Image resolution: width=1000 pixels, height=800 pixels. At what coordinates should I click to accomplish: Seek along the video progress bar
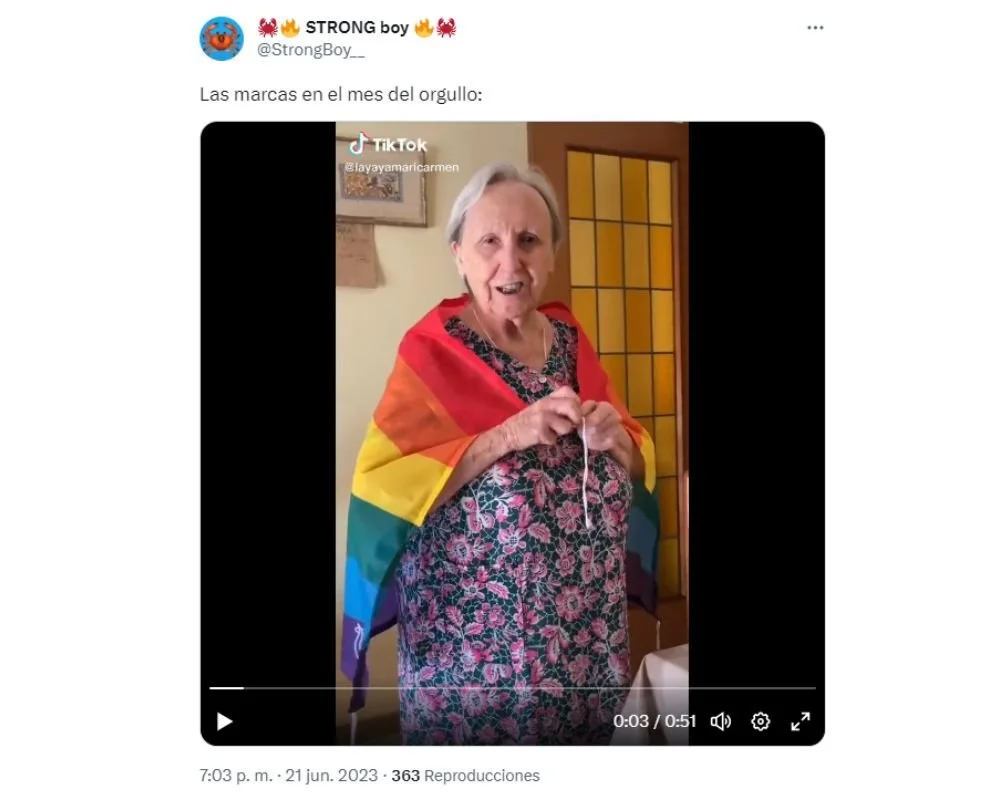513,688
